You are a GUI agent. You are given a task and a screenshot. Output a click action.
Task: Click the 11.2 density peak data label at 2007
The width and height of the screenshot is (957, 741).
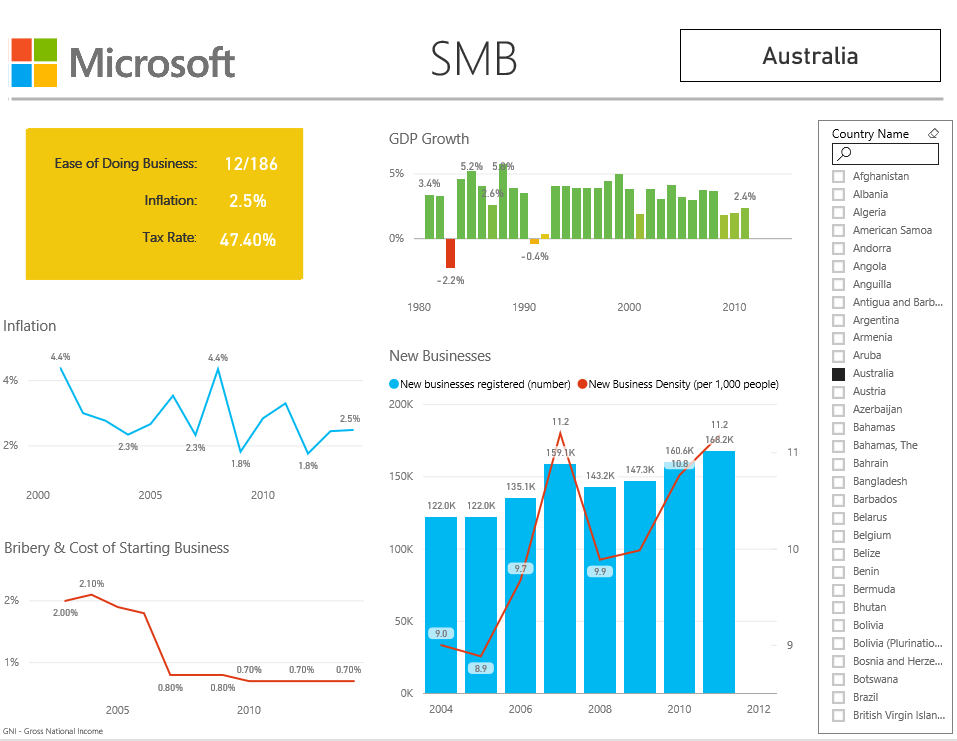[560, 422]
